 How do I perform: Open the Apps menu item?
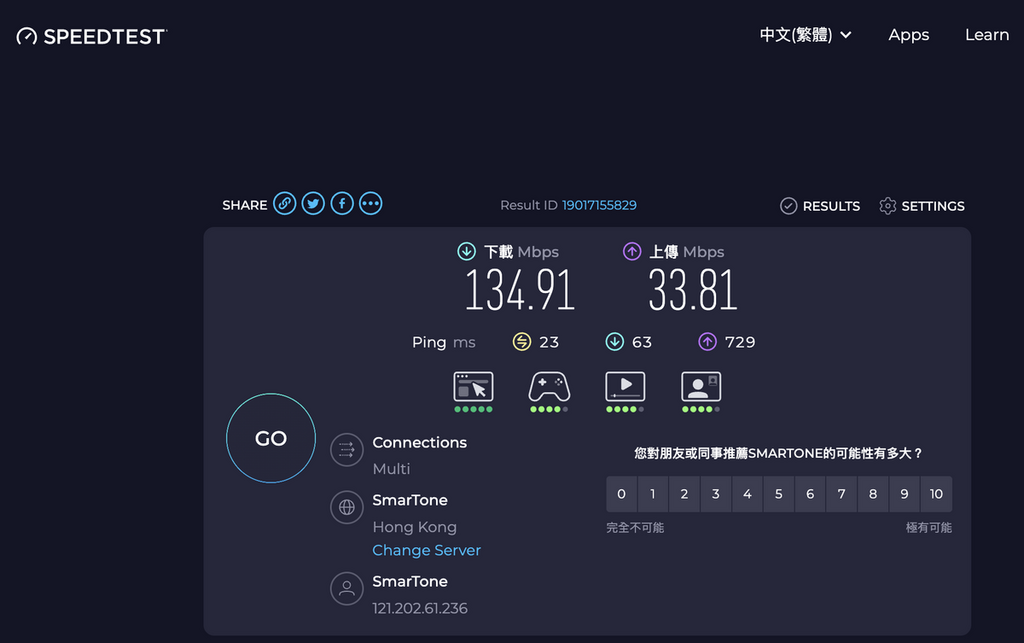(908, 34)
